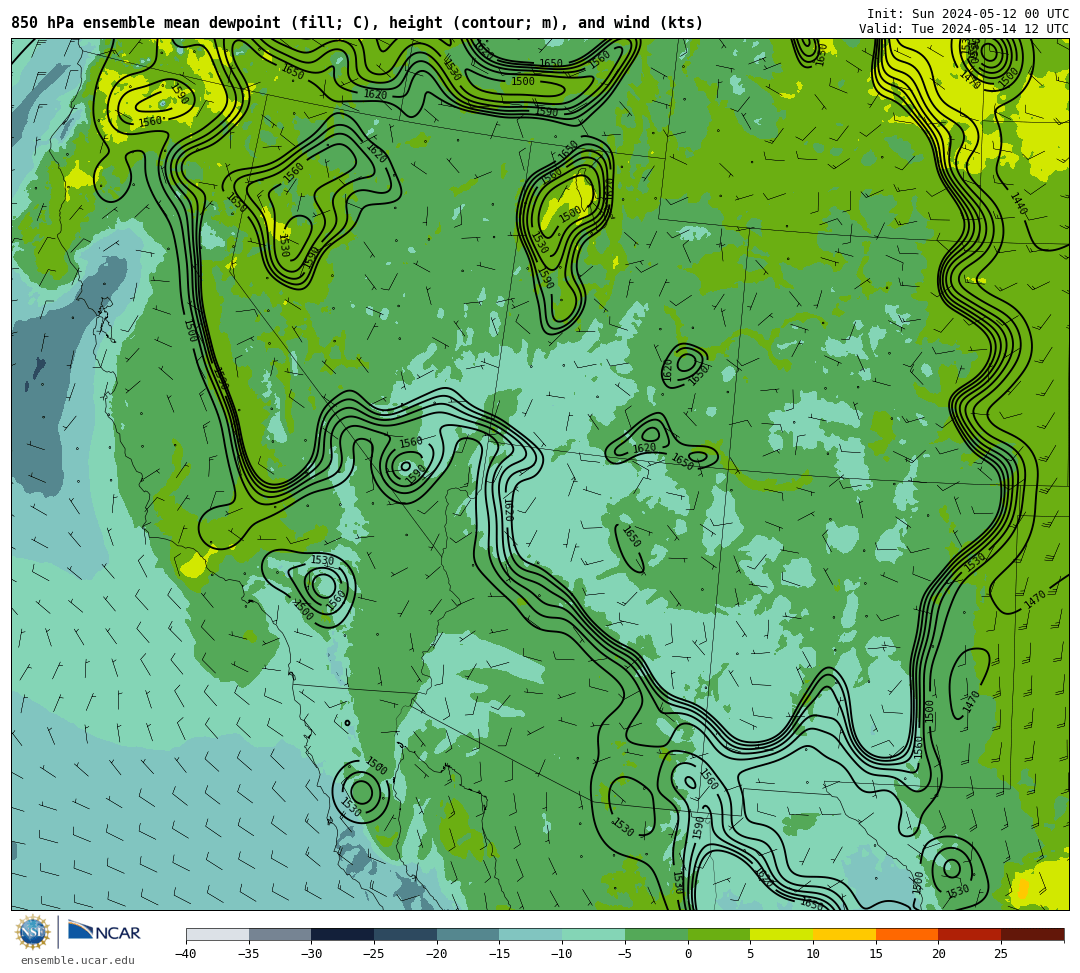
Task: Select the -5 to 0 green swatch
Action: pyautogui.click(x=656, y=934)
